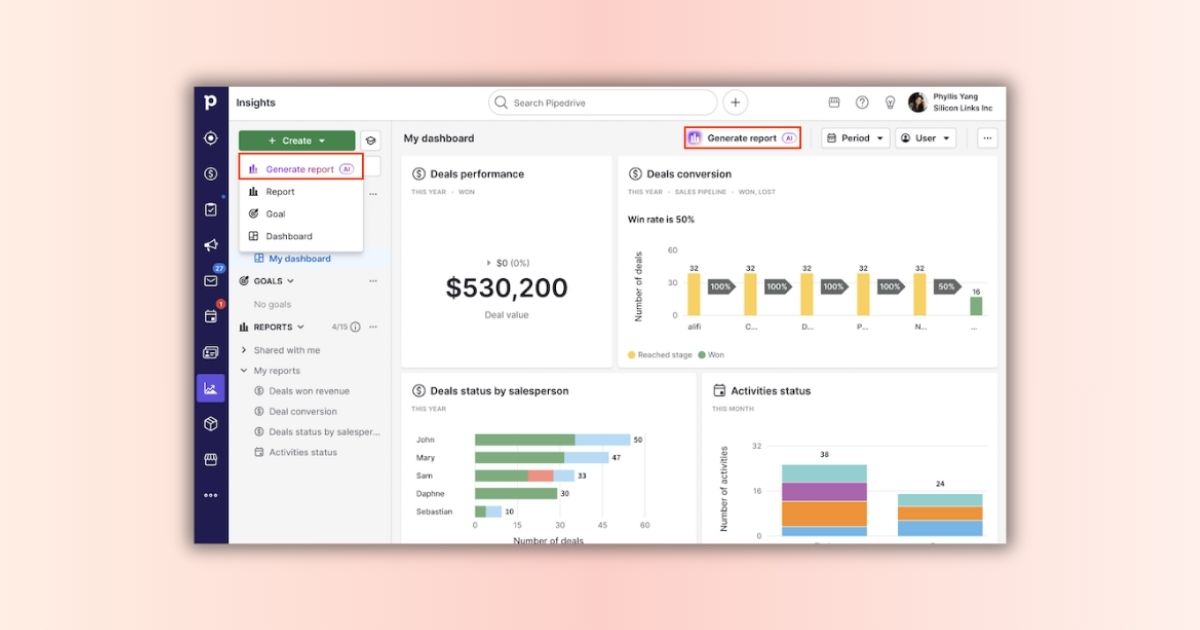Image resolution: width=1200 pixels, height=630 pixels.
Task: Click Deals status by salesperson card title
Action: pyautogui.click(x=499, y=391)
